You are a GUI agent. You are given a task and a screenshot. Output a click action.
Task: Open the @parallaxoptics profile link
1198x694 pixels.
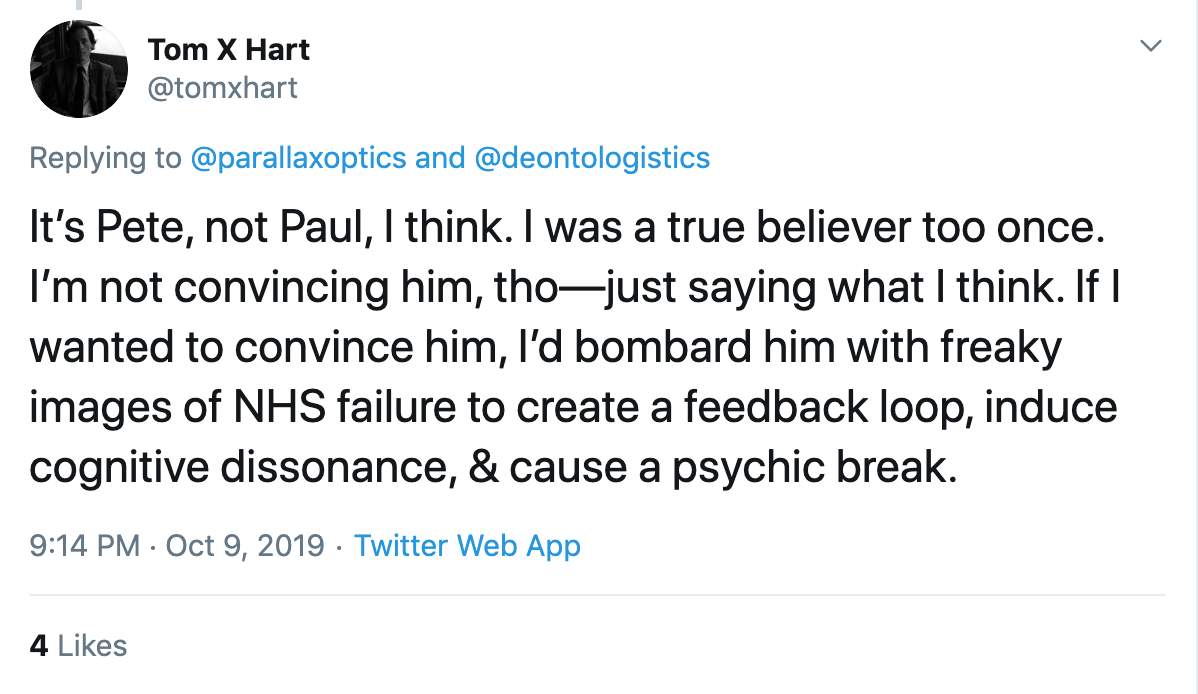click(x=297, y=157)
